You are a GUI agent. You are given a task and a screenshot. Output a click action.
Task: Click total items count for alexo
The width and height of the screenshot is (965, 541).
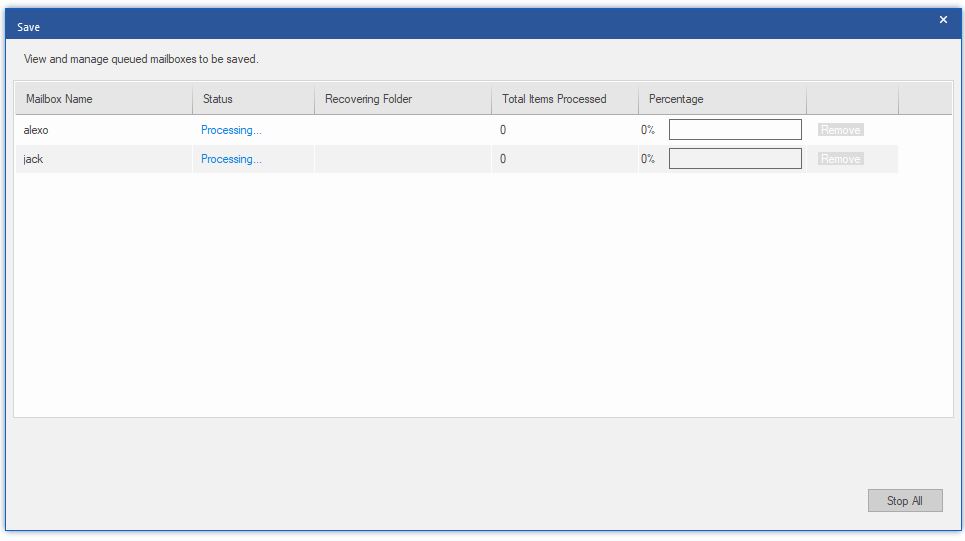[503, 130]
